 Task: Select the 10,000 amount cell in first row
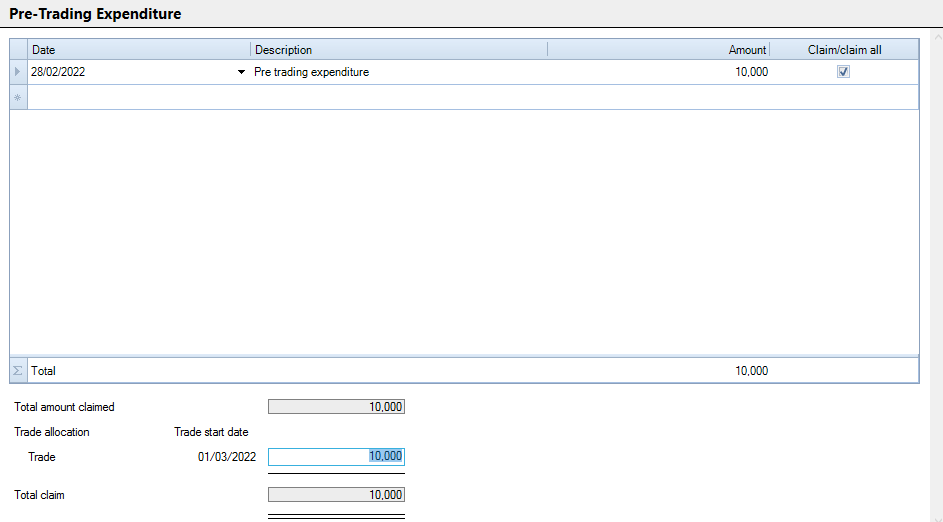659,72
